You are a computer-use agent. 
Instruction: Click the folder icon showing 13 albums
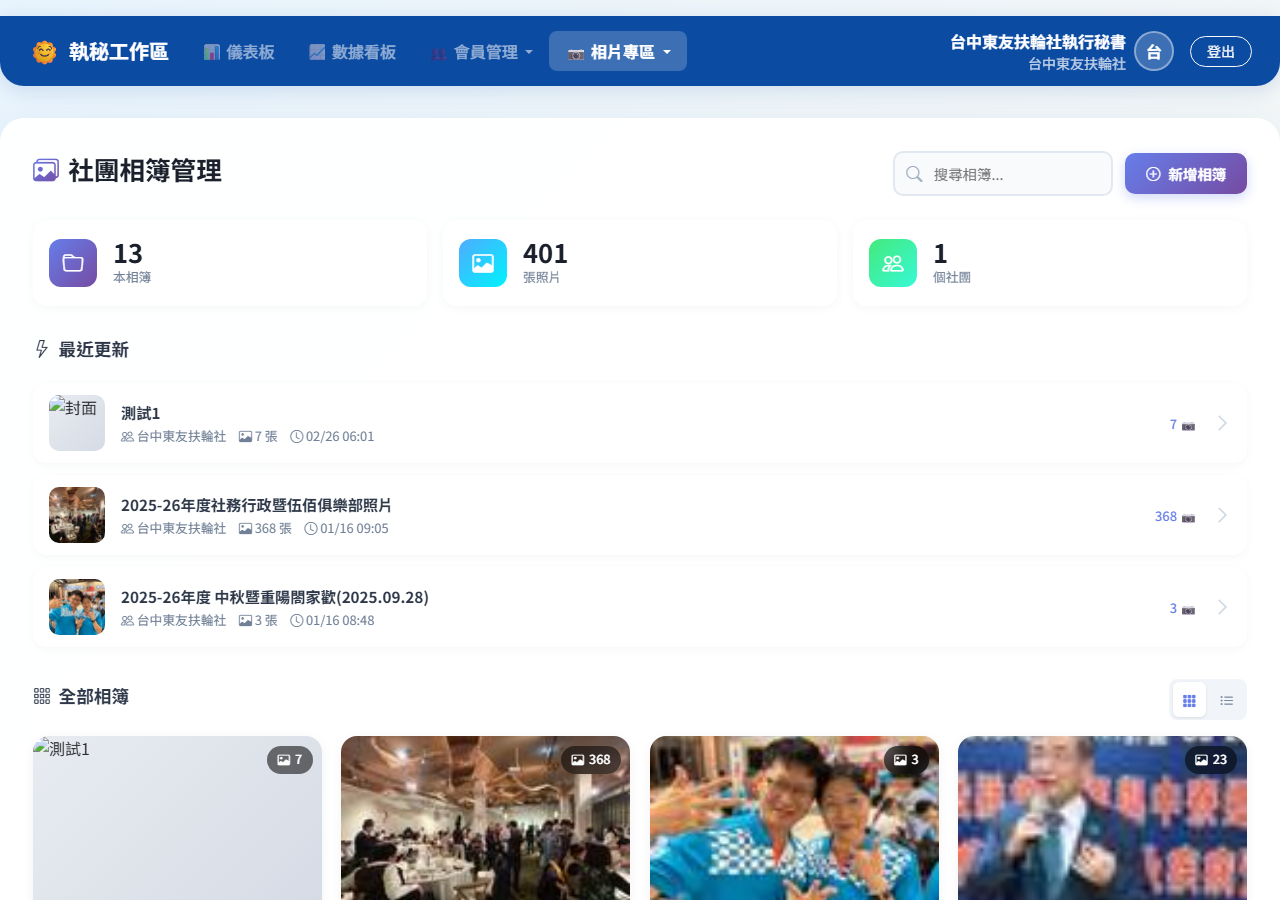(72, 262)
